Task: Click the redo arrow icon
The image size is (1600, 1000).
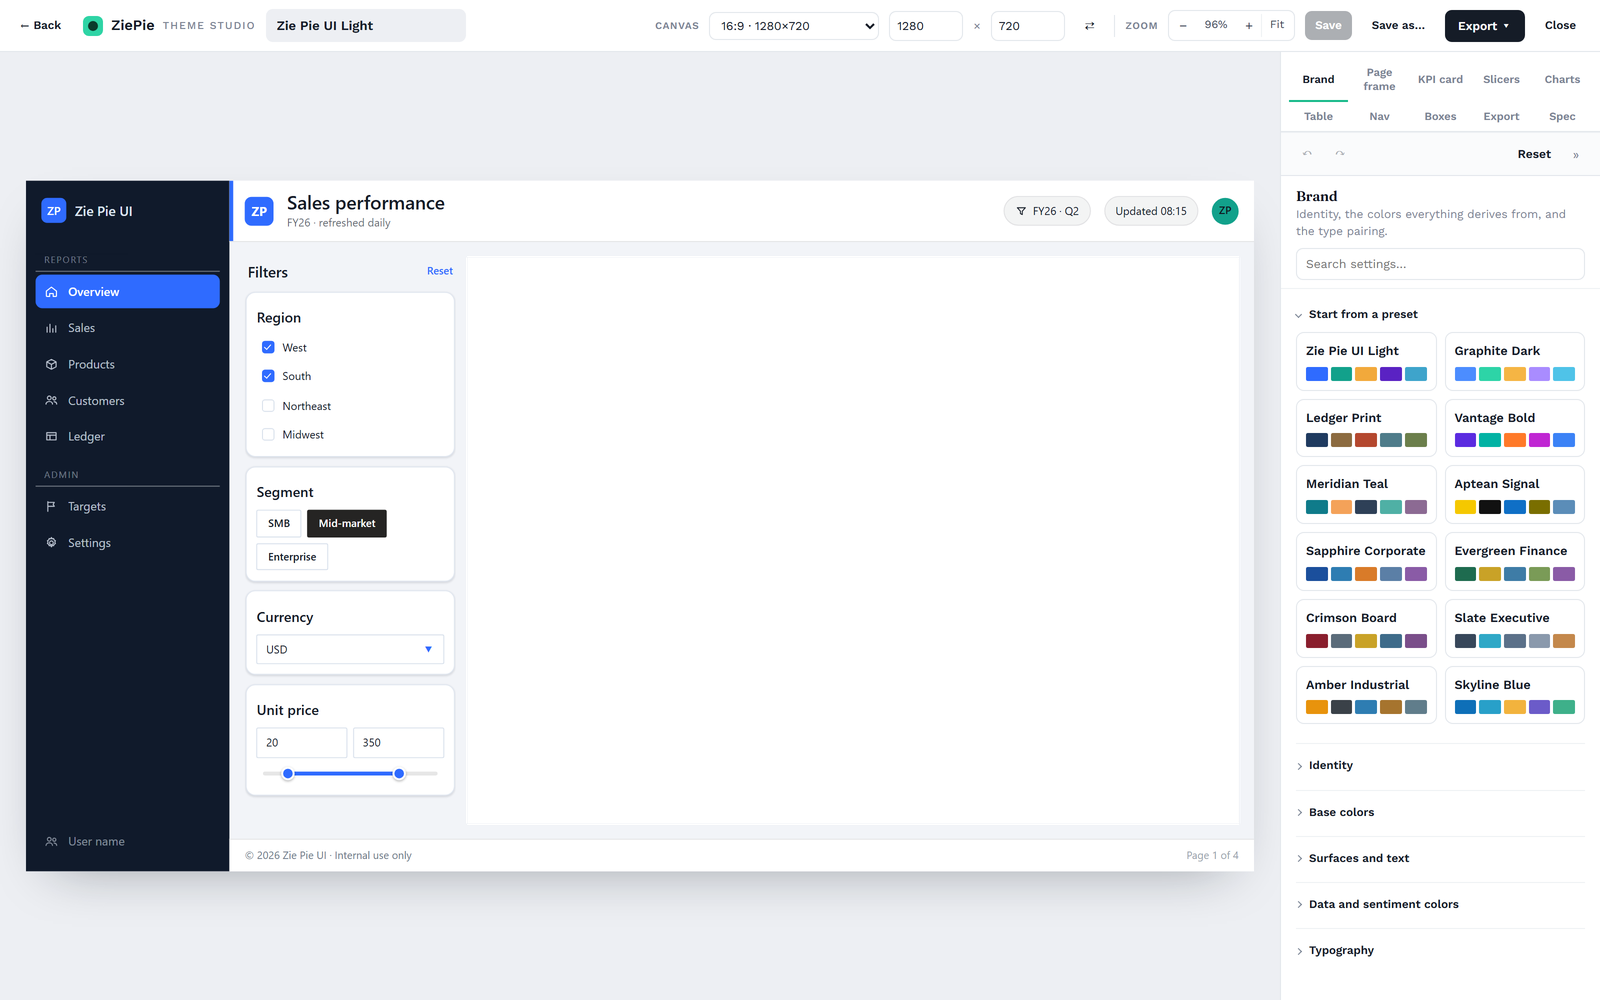Action: pyautogui.click(x=1340, y=154)
